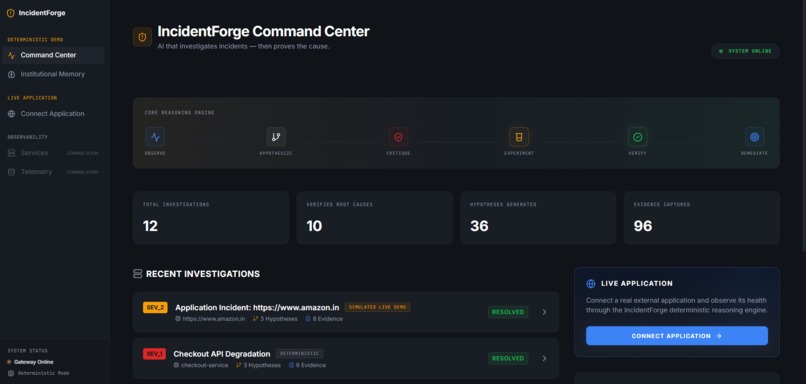
Task: Click the SEV_2 severity badge
Action: [x=155, y=307]
